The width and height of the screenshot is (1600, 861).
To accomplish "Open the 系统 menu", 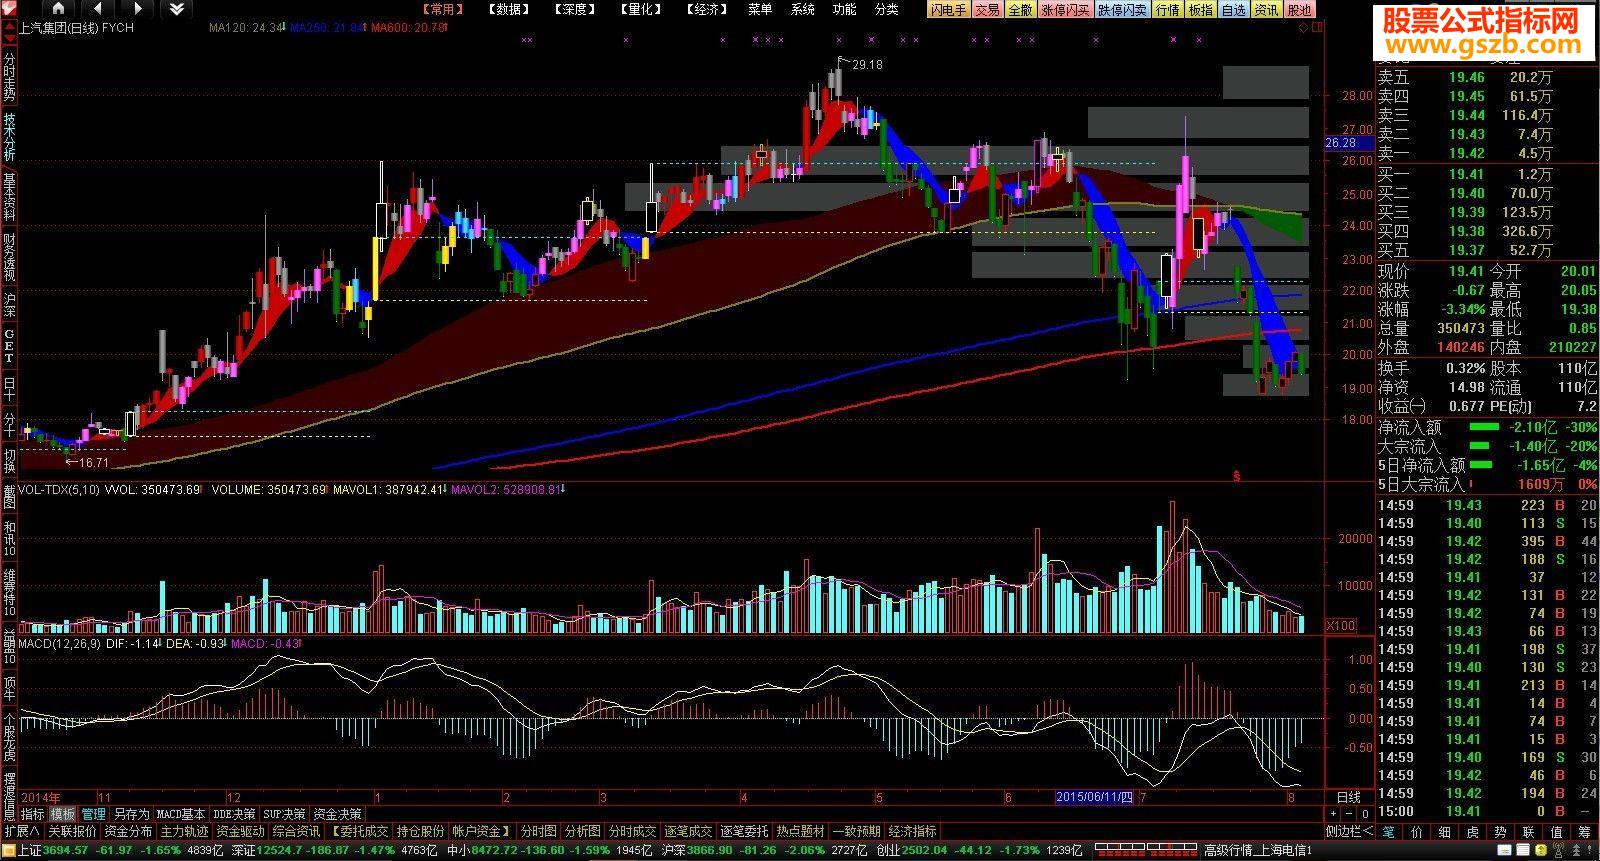I will (x=802, y=9).
